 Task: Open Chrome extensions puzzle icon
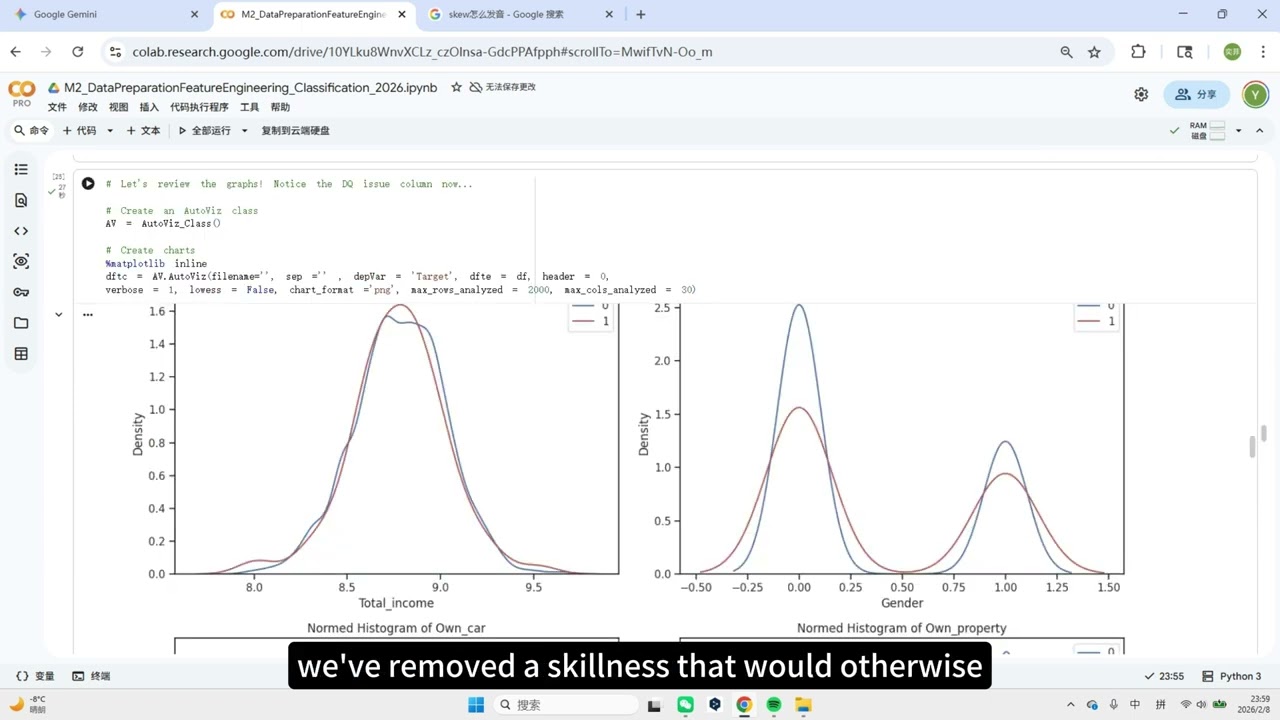point(1138,52)
